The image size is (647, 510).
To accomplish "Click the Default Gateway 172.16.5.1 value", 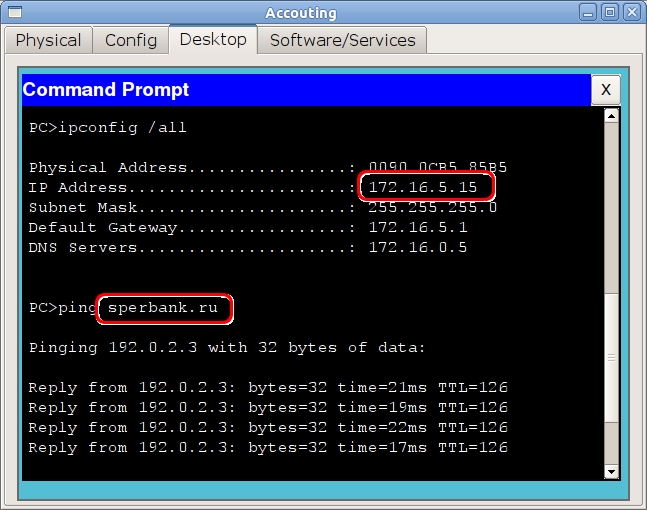I will 418,228.
